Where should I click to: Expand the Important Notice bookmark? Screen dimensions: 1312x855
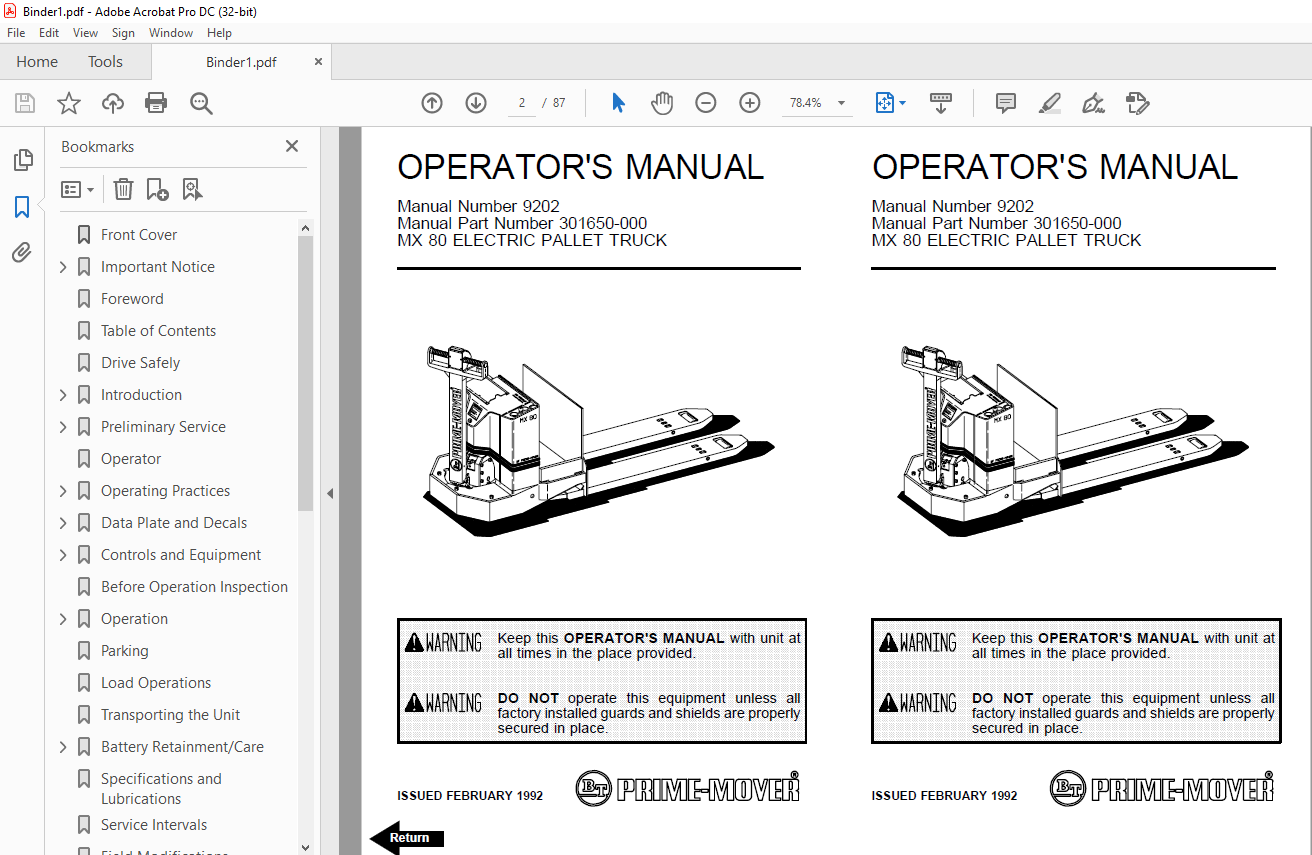63,267
